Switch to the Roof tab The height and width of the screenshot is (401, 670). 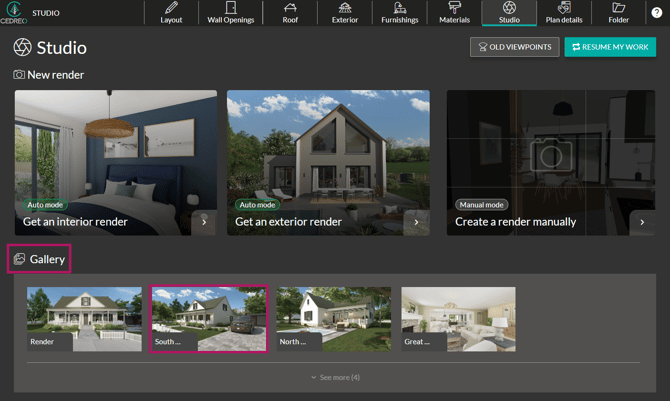tap(290, 13)
